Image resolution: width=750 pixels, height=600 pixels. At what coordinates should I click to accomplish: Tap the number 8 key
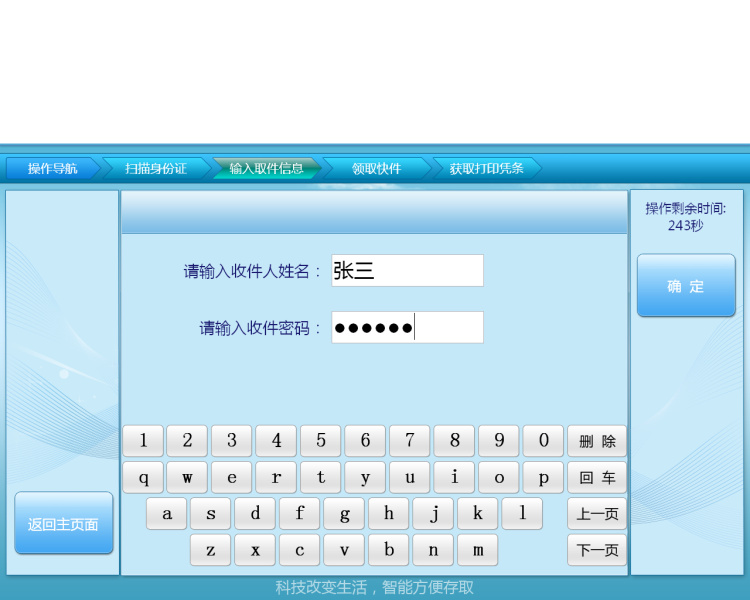point(454,441)
